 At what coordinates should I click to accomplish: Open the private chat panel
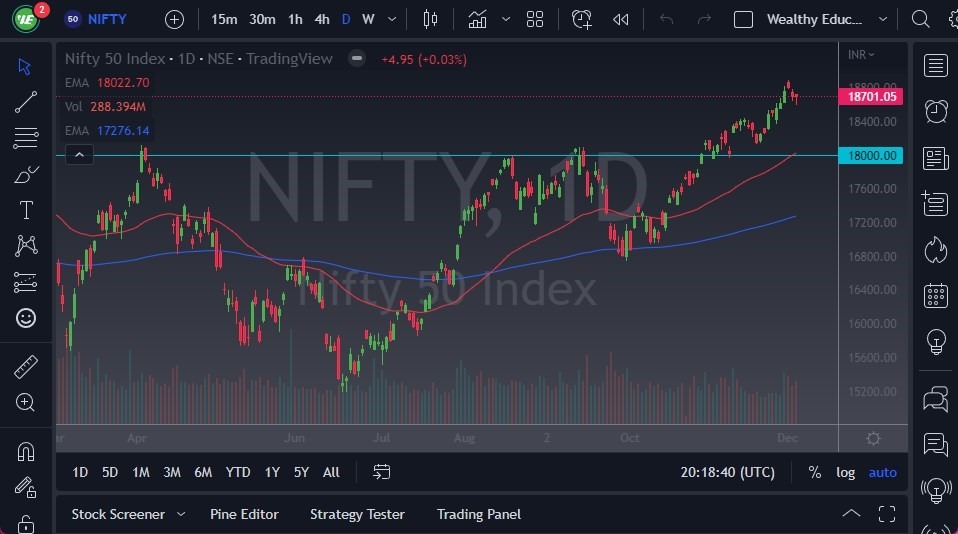(x=935, y=444)
